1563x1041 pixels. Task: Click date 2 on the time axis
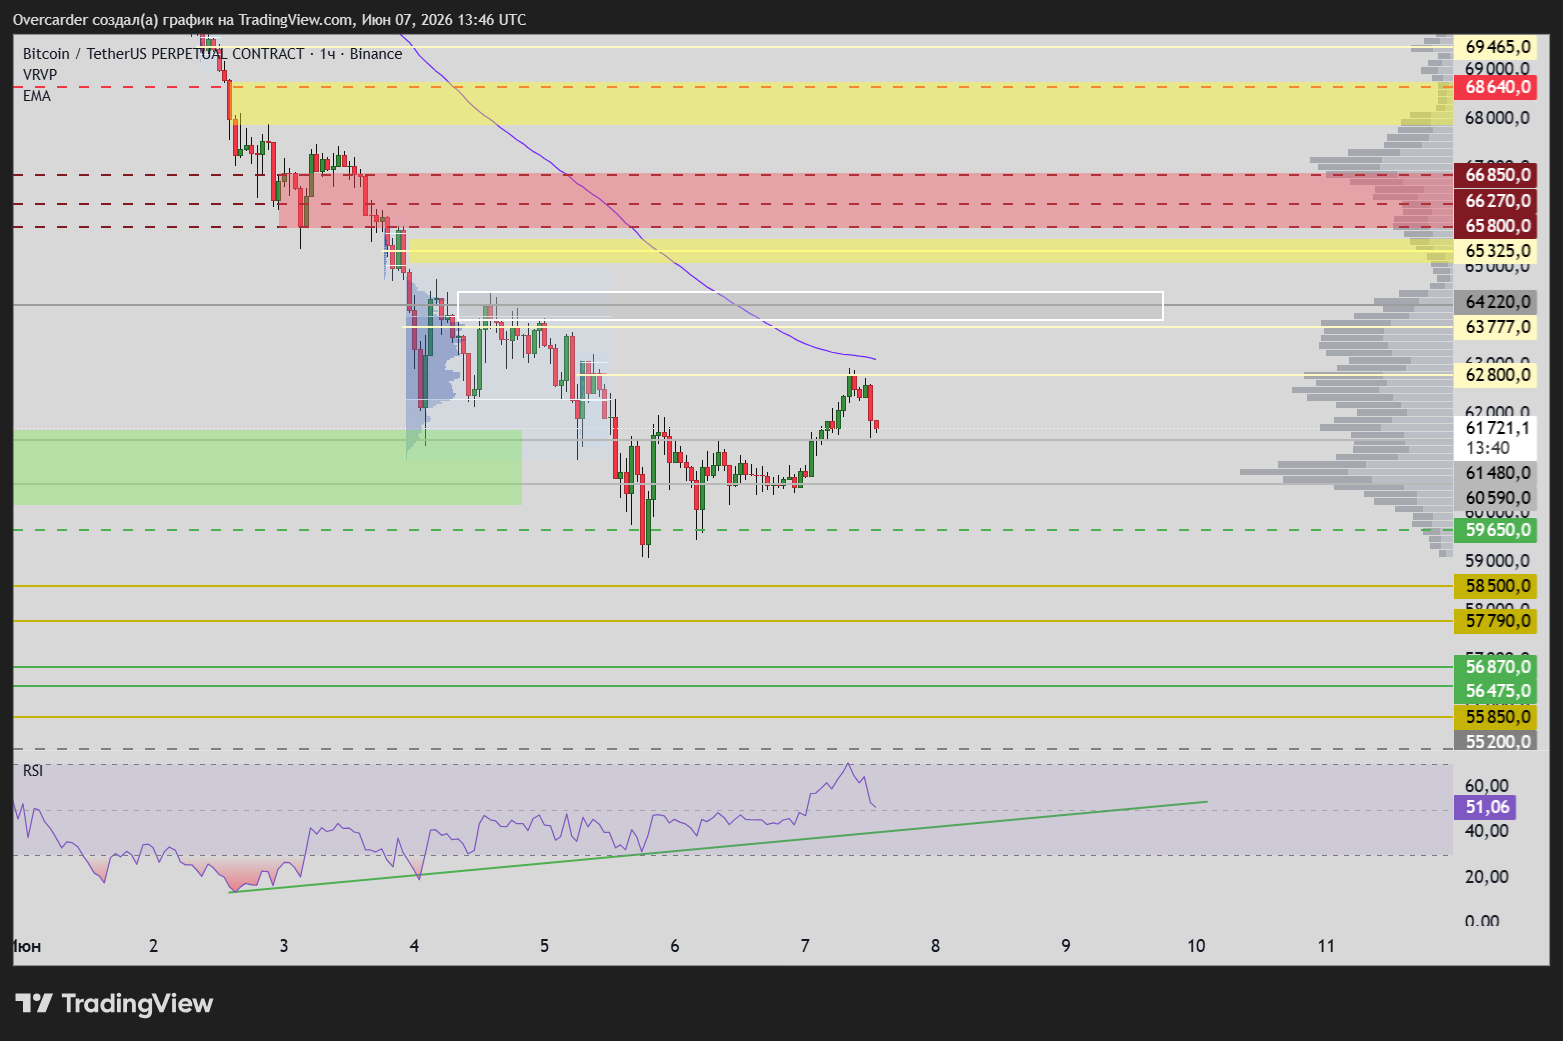pyautogui.click(x=153, y=946)
